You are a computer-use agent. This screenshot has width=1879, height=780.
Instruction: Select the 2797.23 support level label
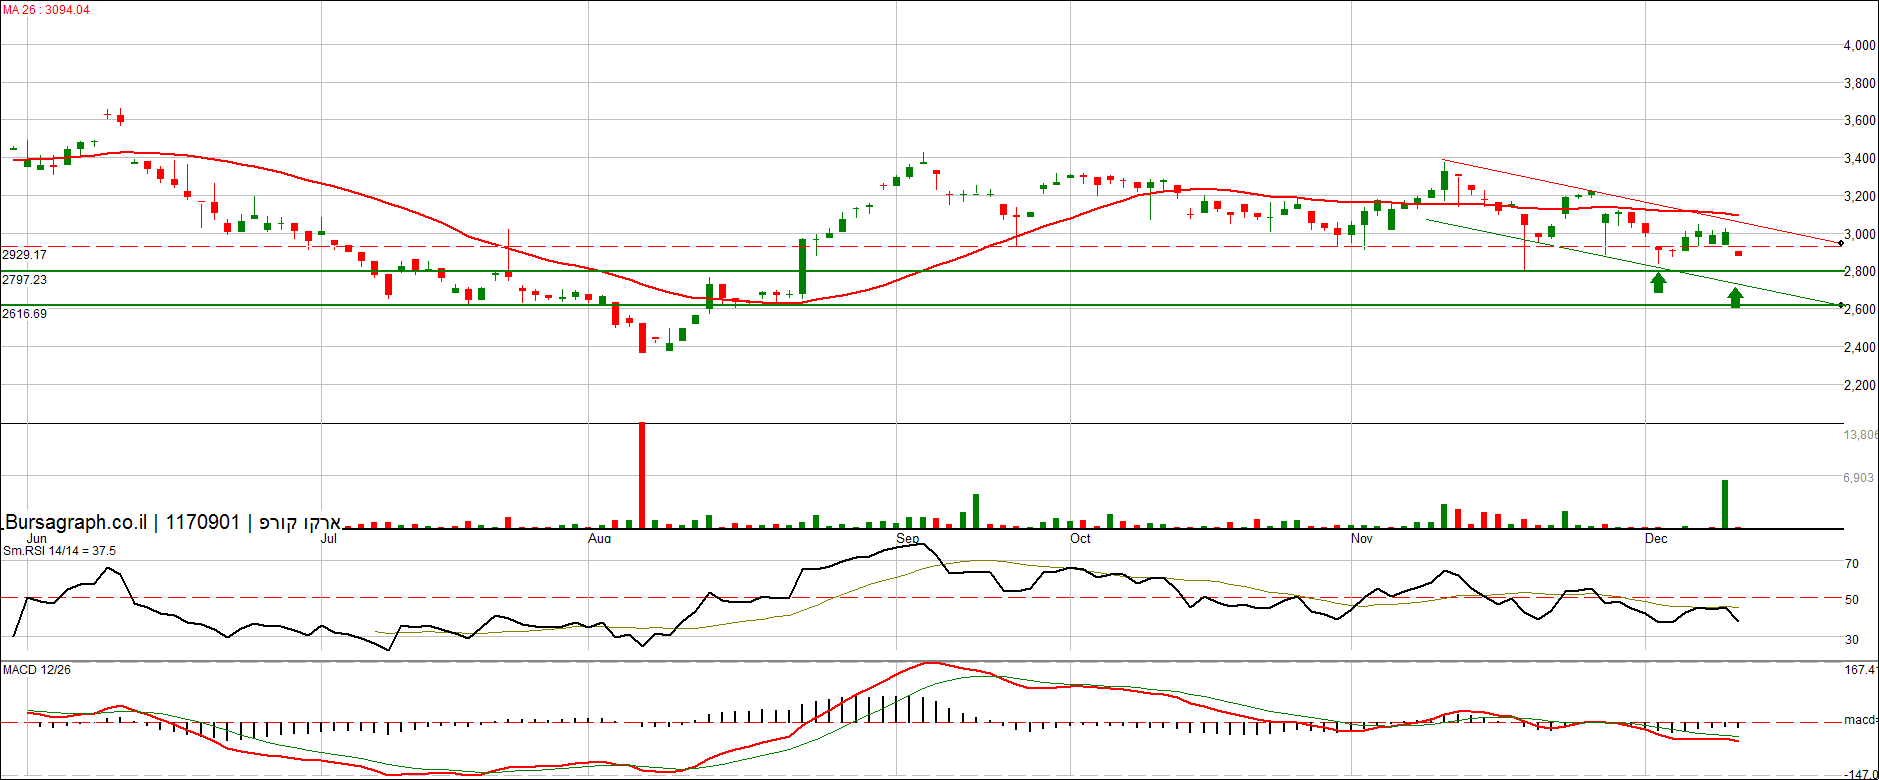coord(25,280)
